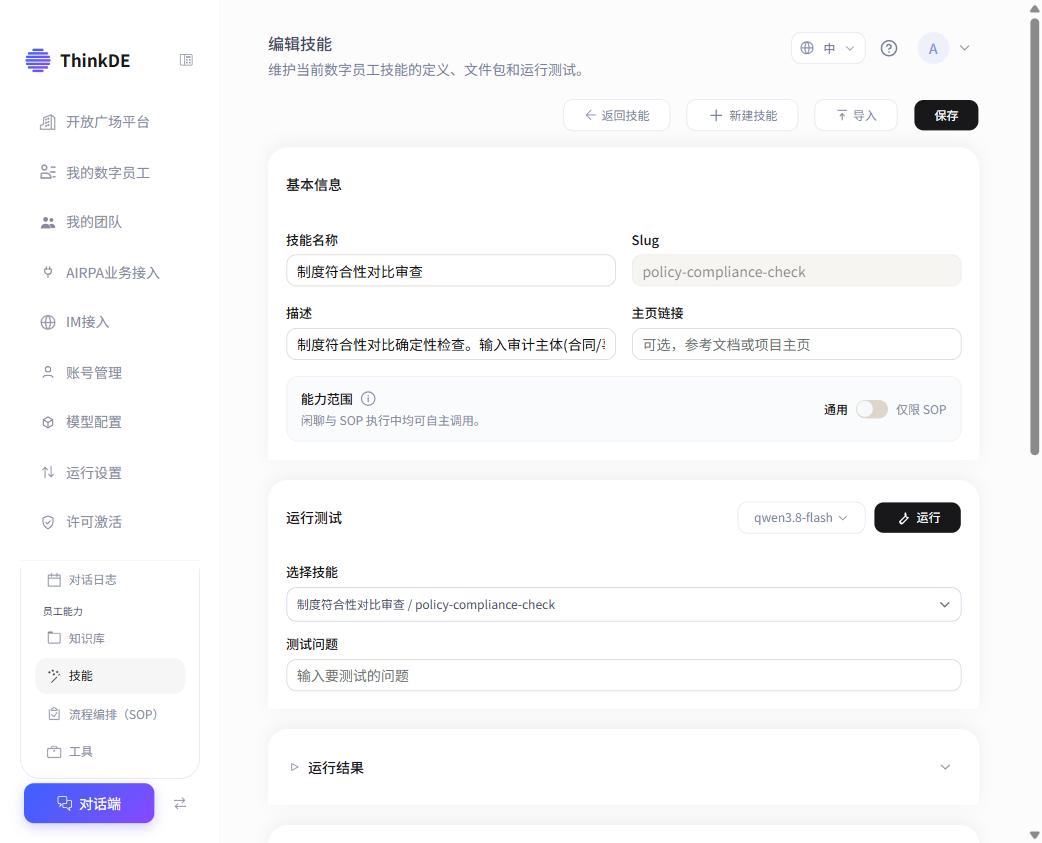Click the 知识库 folder icon

point(54,638)
